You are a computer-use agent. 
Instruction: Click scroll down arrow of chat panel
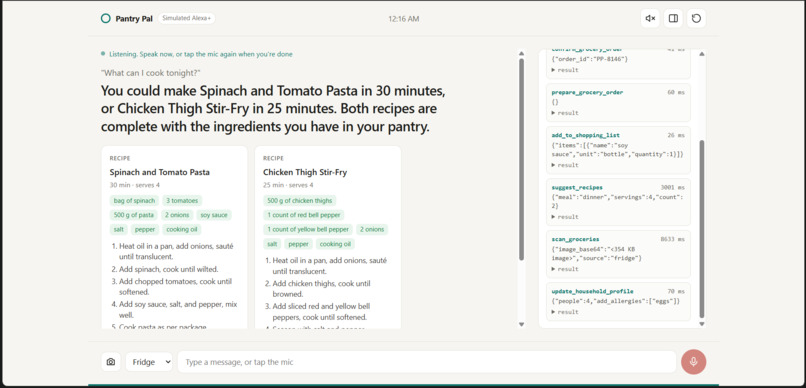(x=521, y=324)
